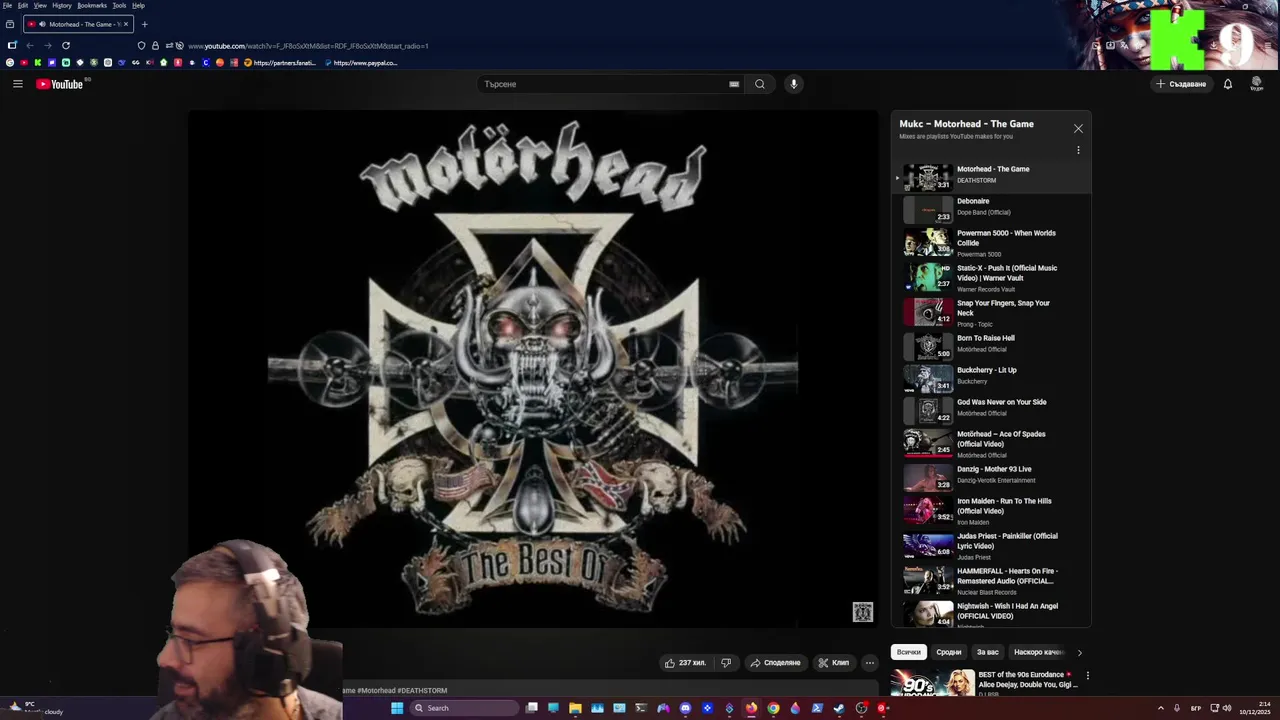This screenshot has width=1280, height=720.
Task: Play Powerman 5000 - When Worlds Collide
Action: tap(992, 243)
